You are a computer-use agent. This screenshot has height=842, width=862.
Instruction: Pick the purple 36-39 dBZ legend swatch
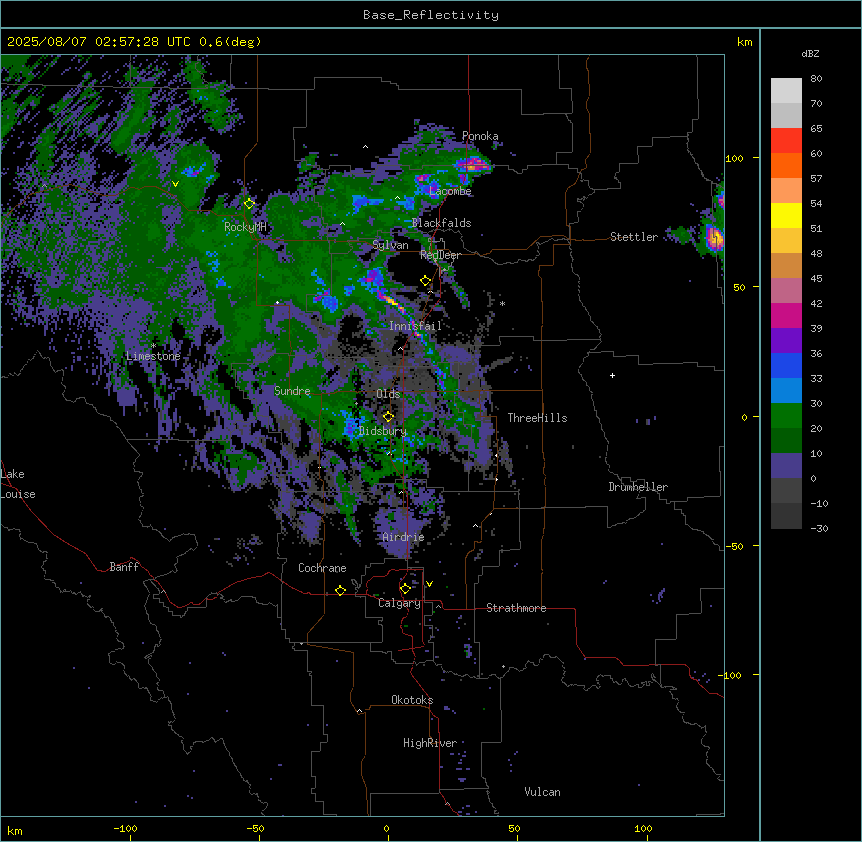786,341
